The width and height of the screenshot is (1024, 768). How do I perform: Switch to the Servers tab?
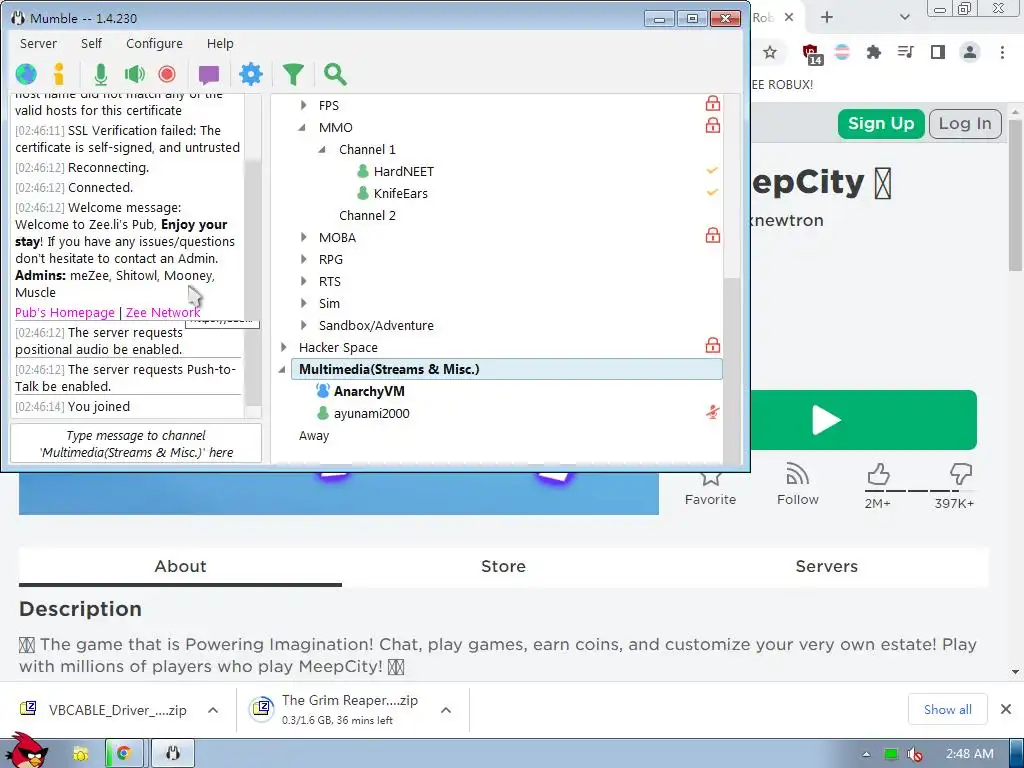pyautogui.click(x=826, y=567)
